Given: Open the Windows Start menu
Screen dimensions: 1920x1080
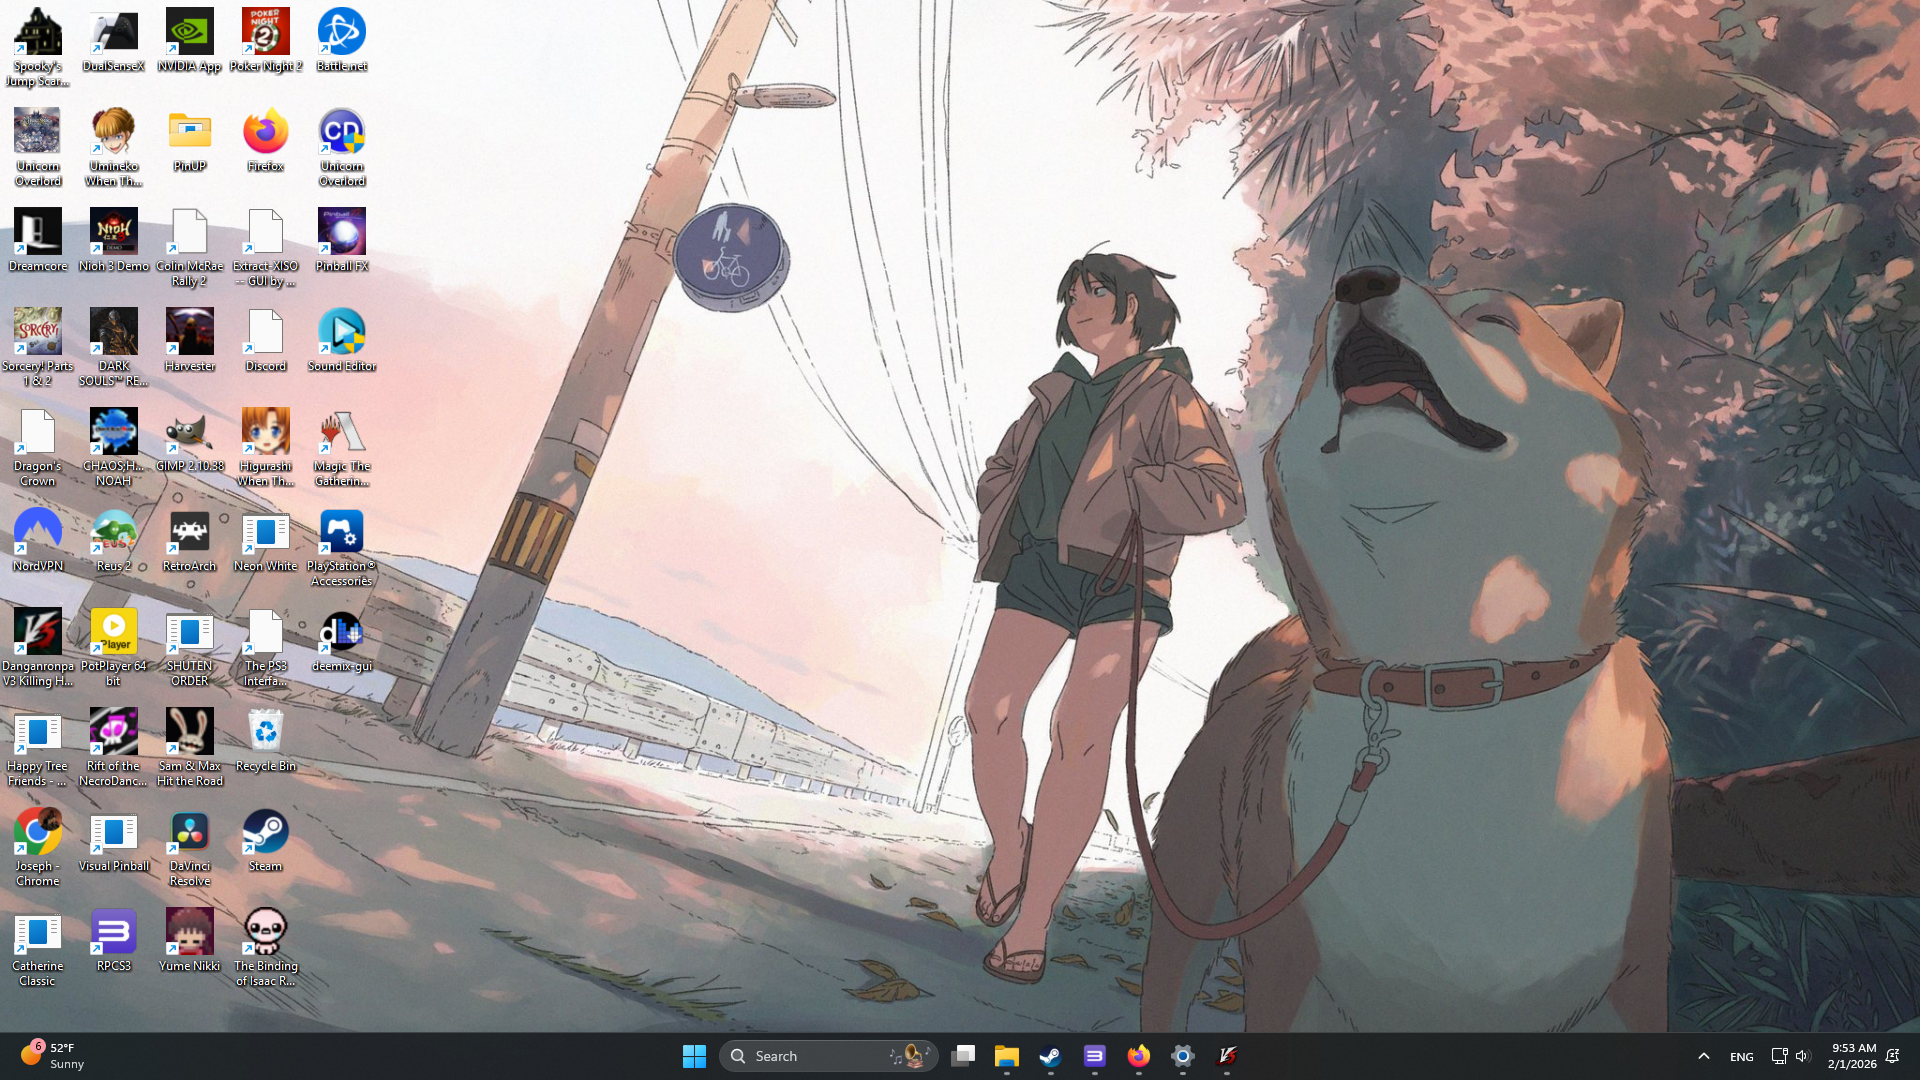Looking at the screenshot, I should [694, 1056].
